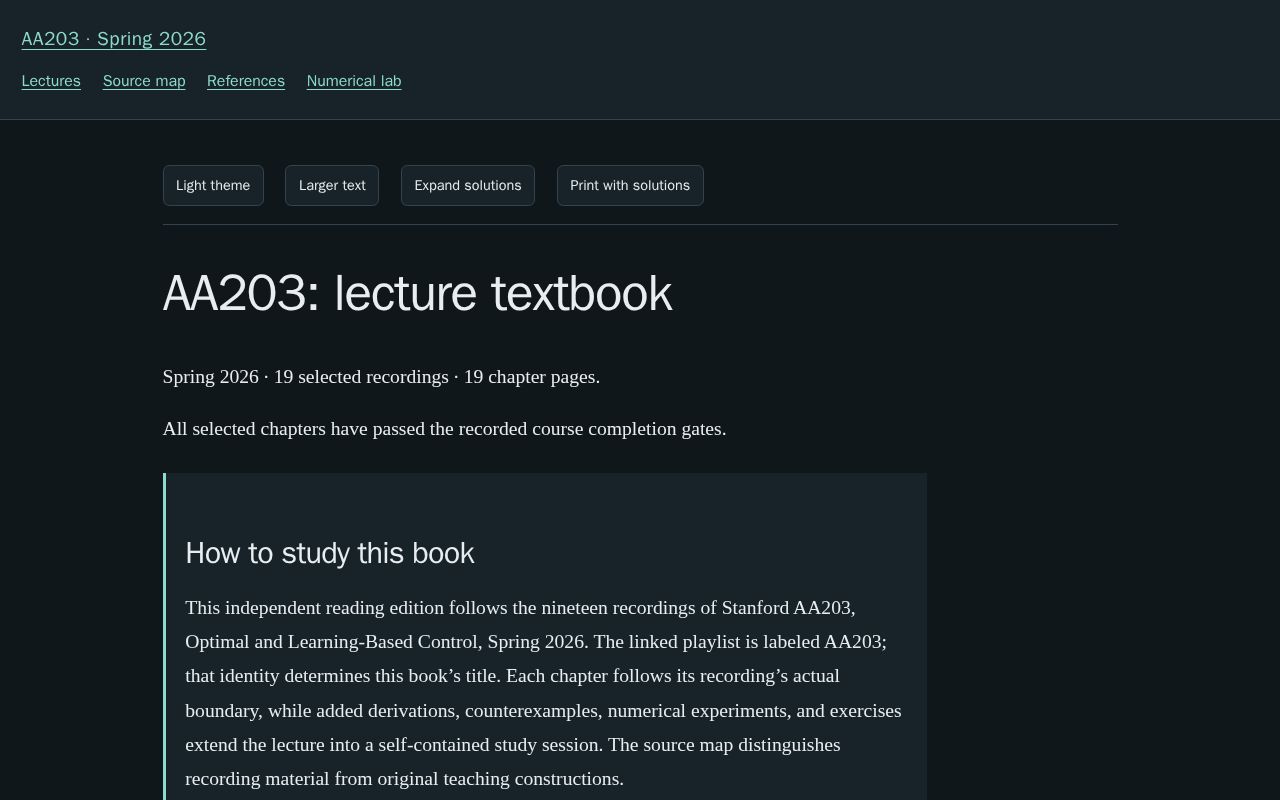Open the Source map link
Image resolution: width=1280 pixels, height=800 pixels.
(x=144, y=81)
